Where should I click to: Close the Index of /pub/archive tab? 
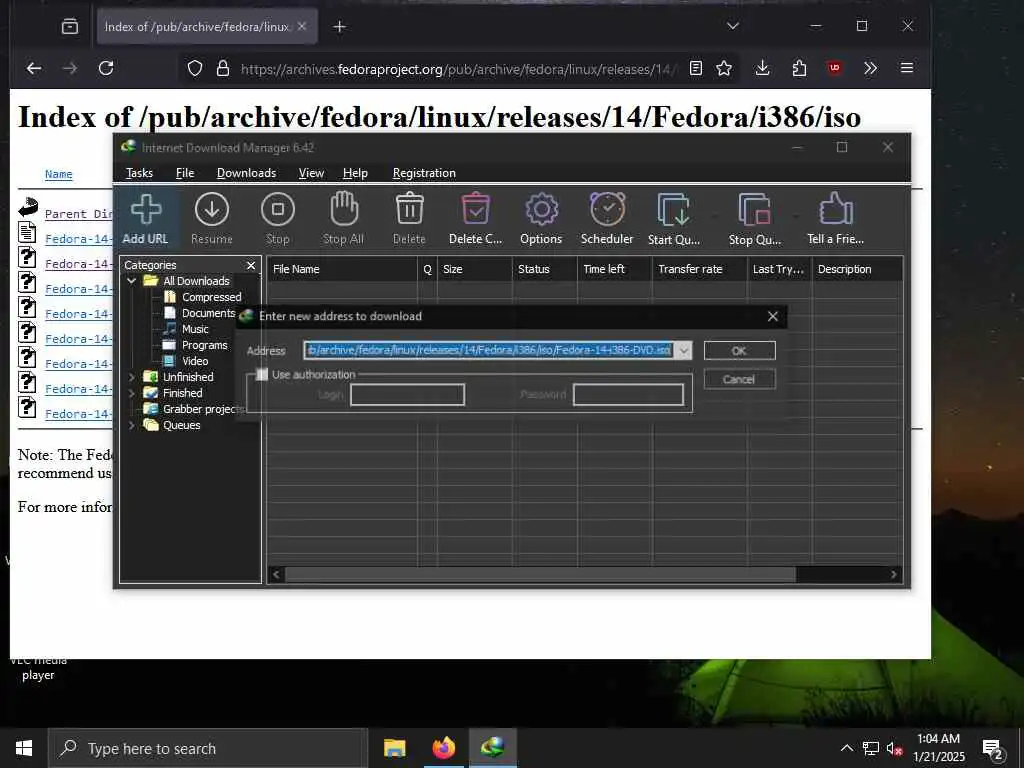pyautogui.click(x=302, y=26)
